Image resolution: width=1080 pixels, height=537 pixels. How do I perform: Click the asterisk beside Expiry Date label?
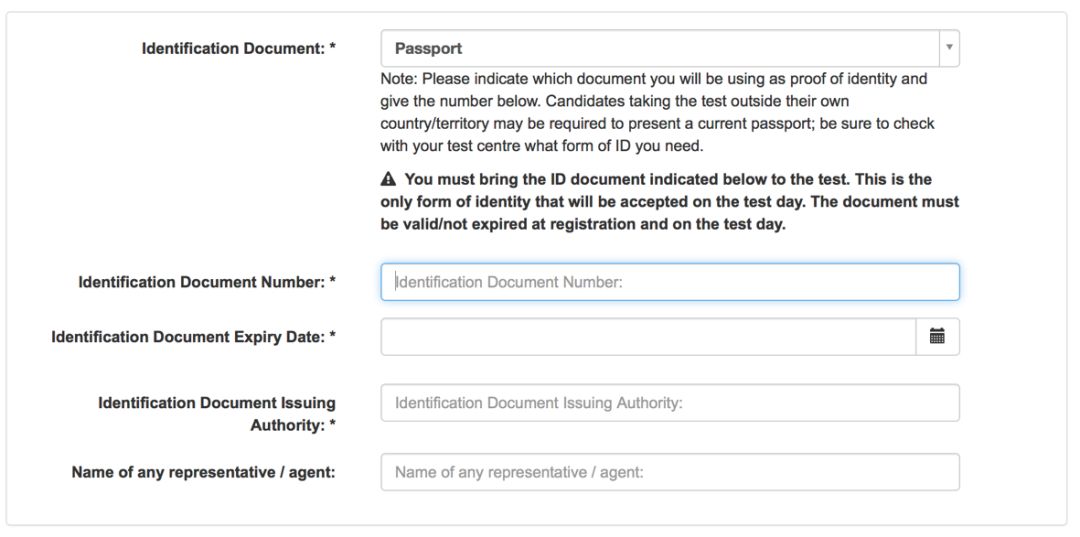point(333,336)
